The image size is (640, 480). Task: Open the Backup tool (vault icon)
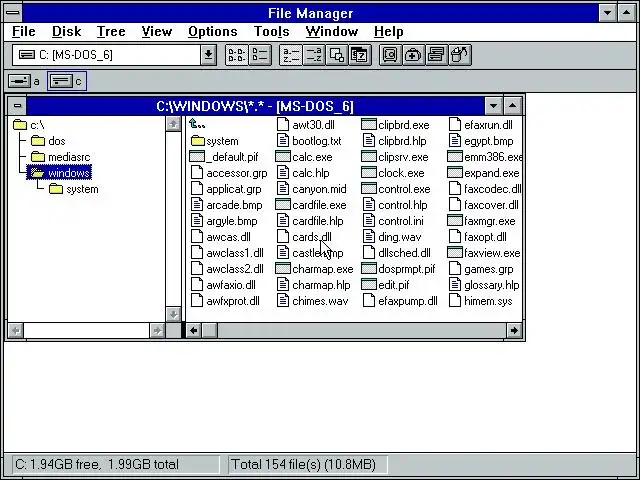coord(390,55)
